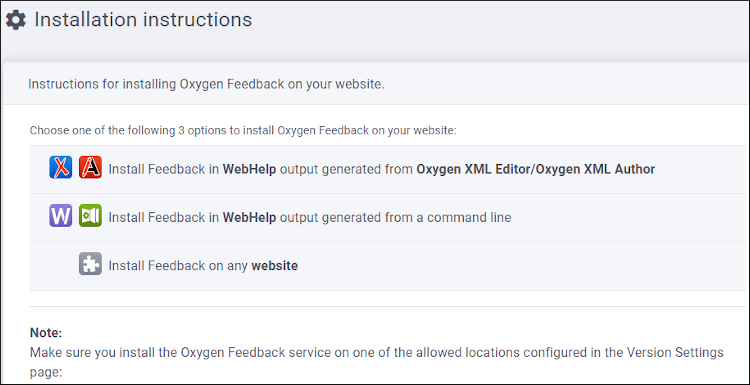Click bold Oxygen XML Editor/Oxygen XML Author text
This screenshot has height=385, width=750.
(536, 169)
